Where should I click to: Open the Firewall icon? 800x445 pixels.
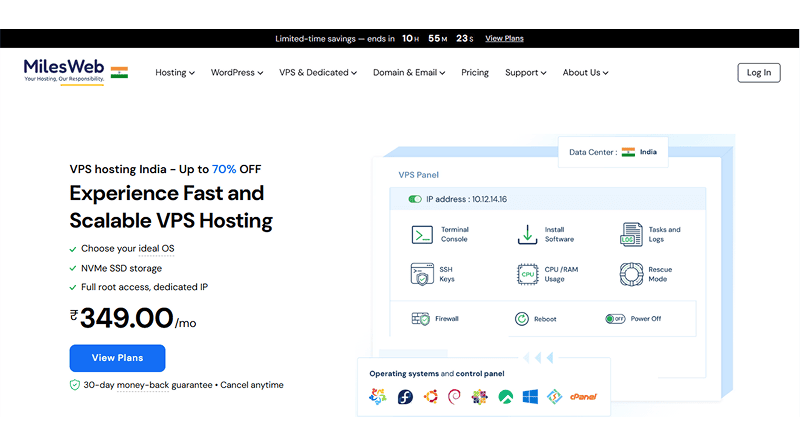point(420,319)
